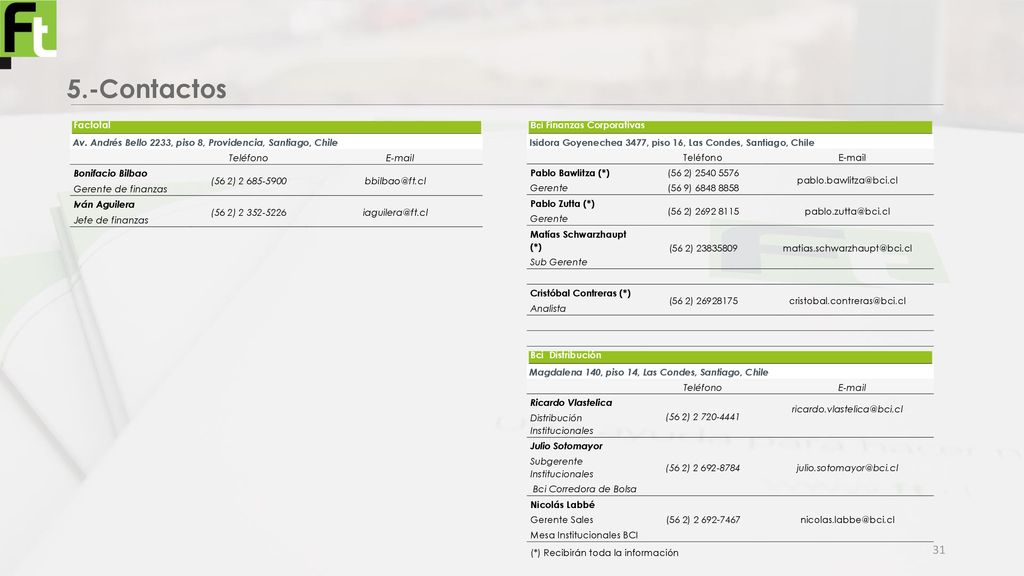The width and height of the screenshot is (1024, 576).
Task: Click the 'Jefe de finanzas' job title
Action: (111, 220)
